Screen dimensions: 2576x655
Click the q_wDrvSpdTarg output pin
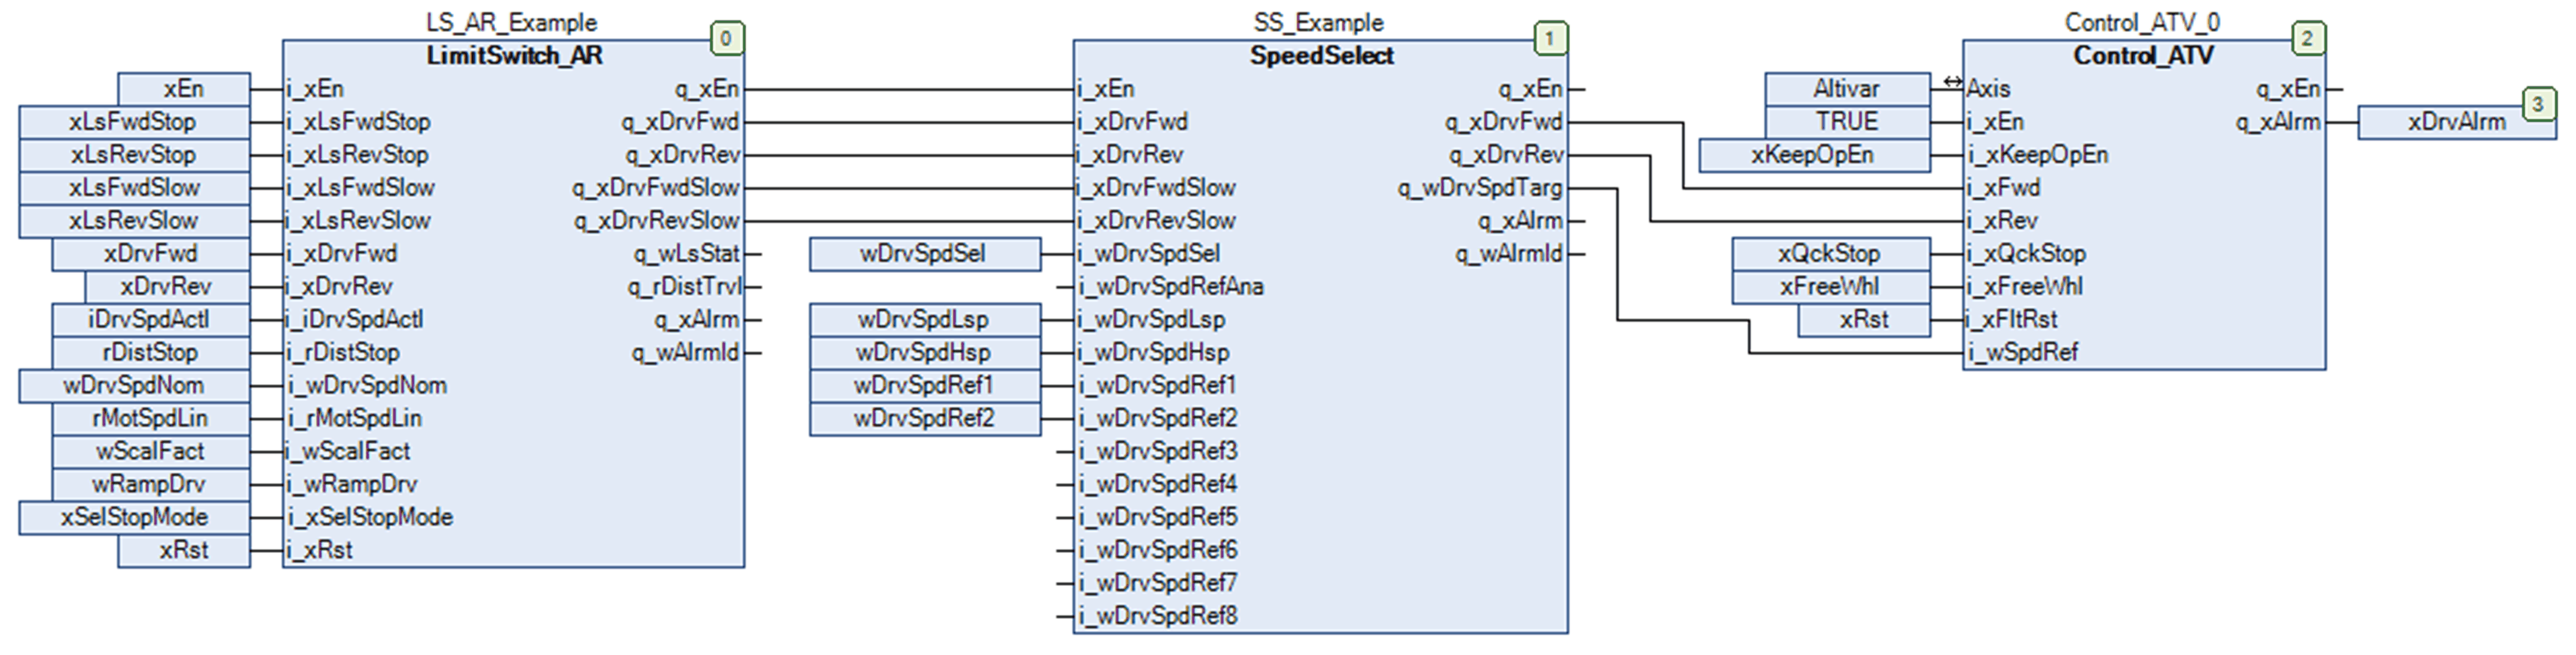point(1480,188)
